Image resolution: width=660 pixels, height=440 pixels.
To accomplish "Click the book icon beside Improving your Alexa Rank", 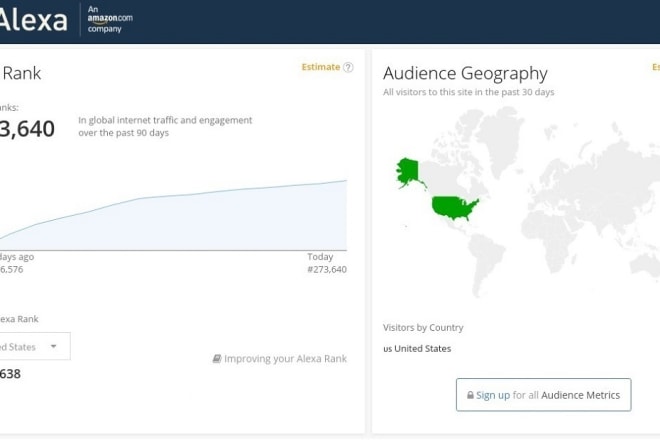I will (217, 359).
